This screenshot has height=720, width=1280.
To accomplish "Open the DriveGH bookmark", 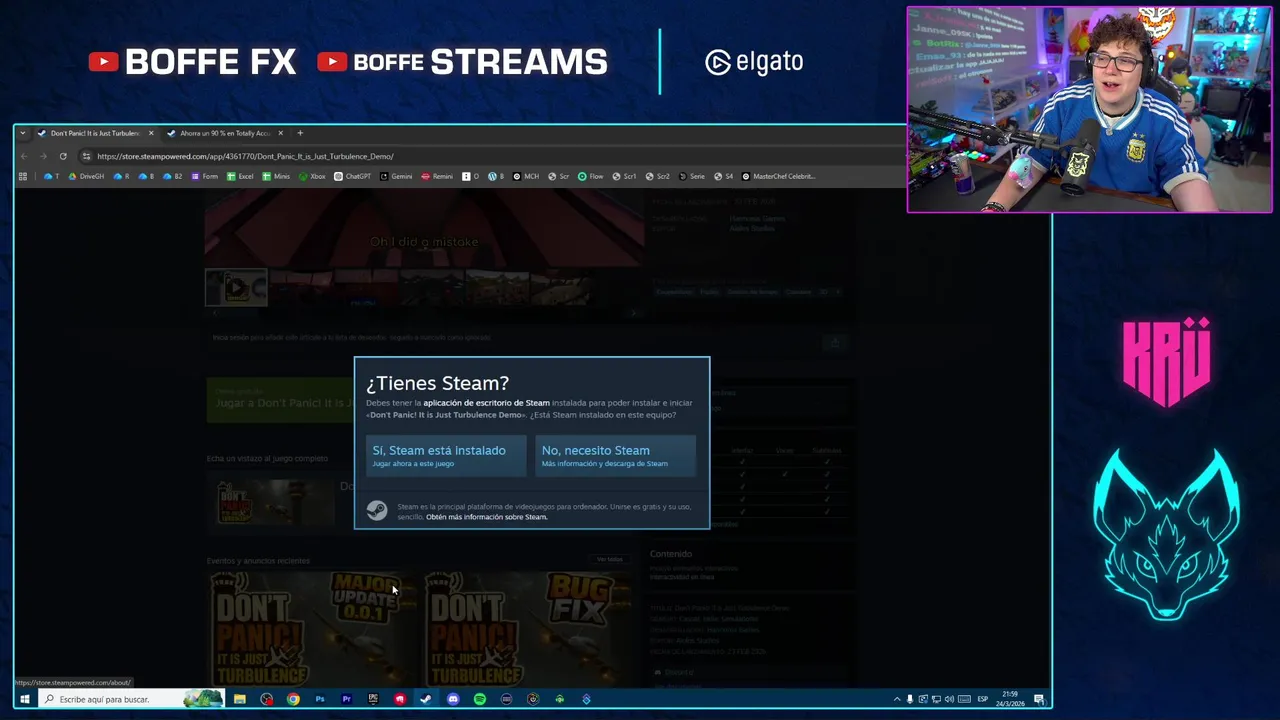I will 86,176.
